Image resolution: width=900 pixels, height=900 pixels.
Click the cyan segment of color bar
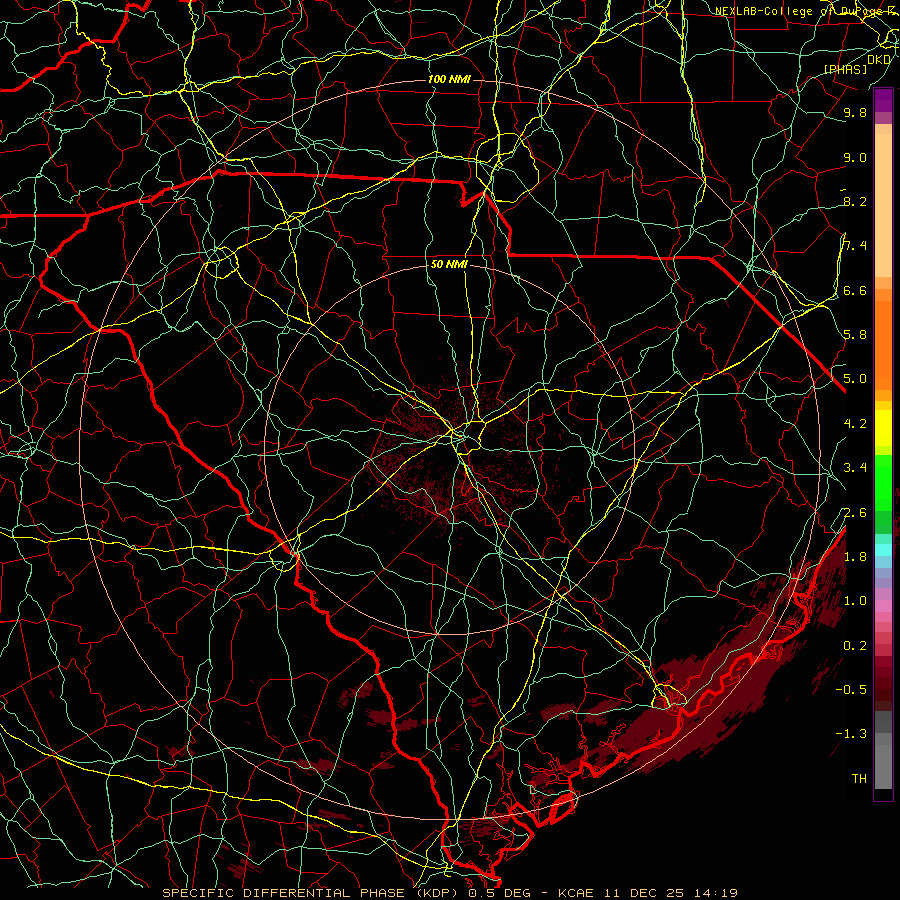[883, 550]
